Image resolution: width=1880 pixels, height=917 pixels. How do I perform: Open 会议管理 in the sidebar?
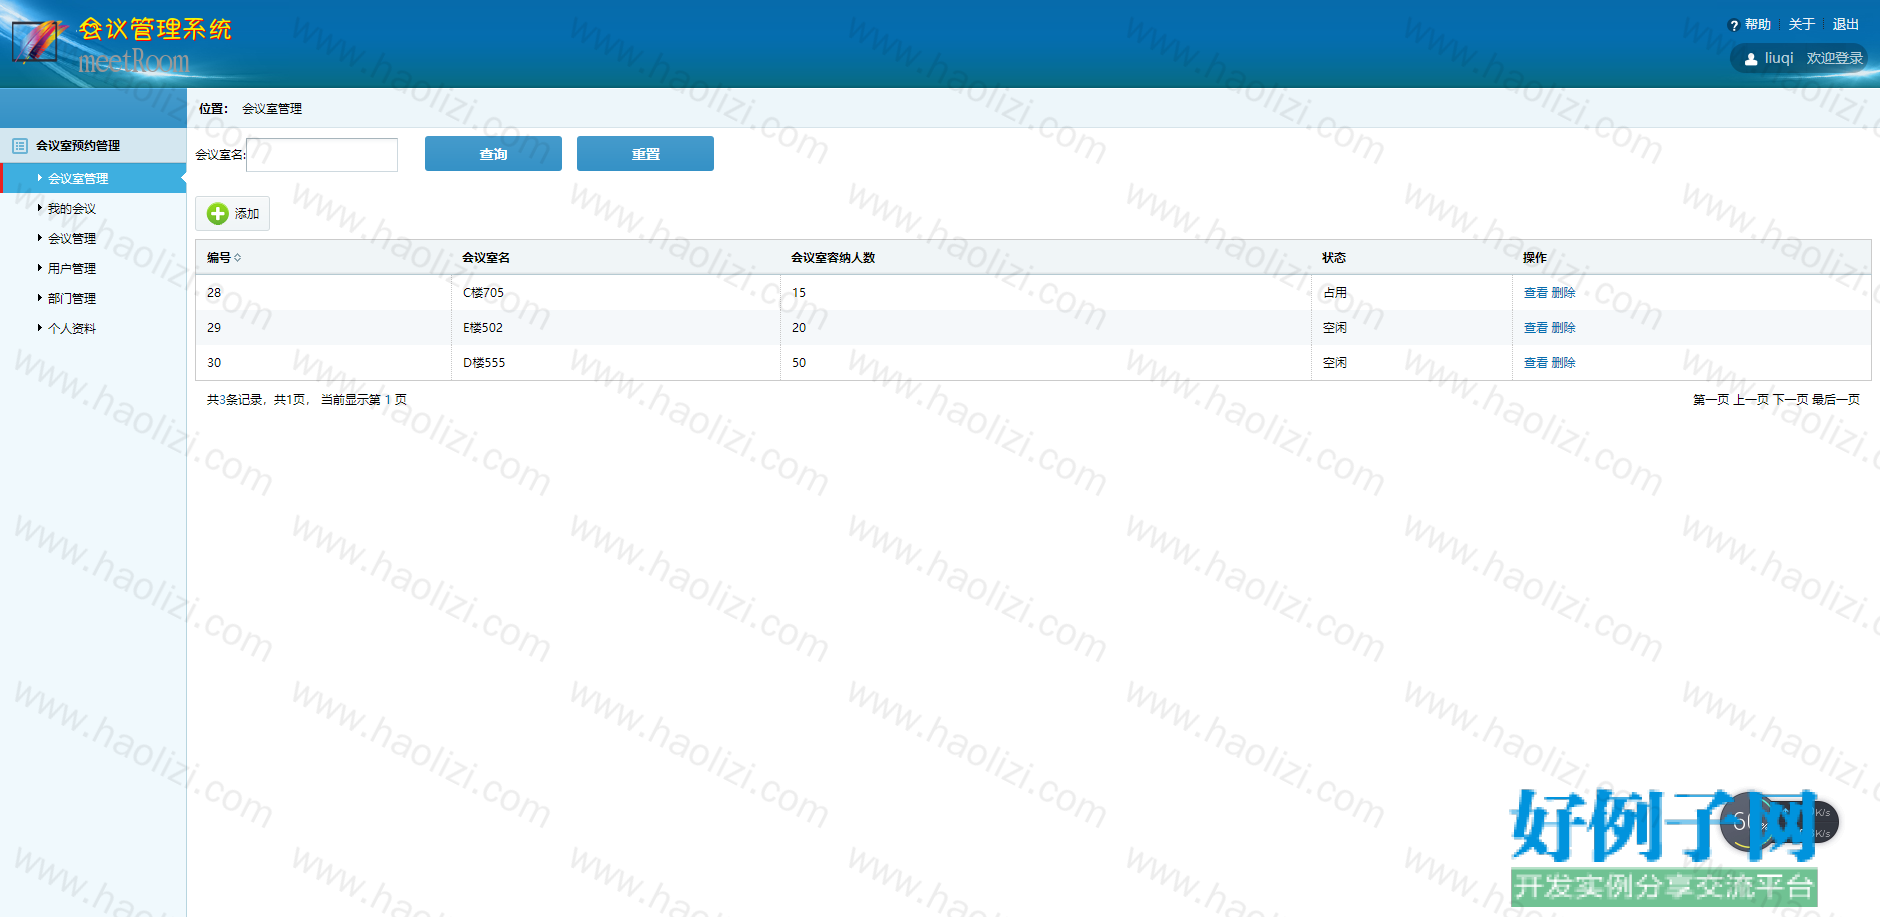click(x=72, y=239)
